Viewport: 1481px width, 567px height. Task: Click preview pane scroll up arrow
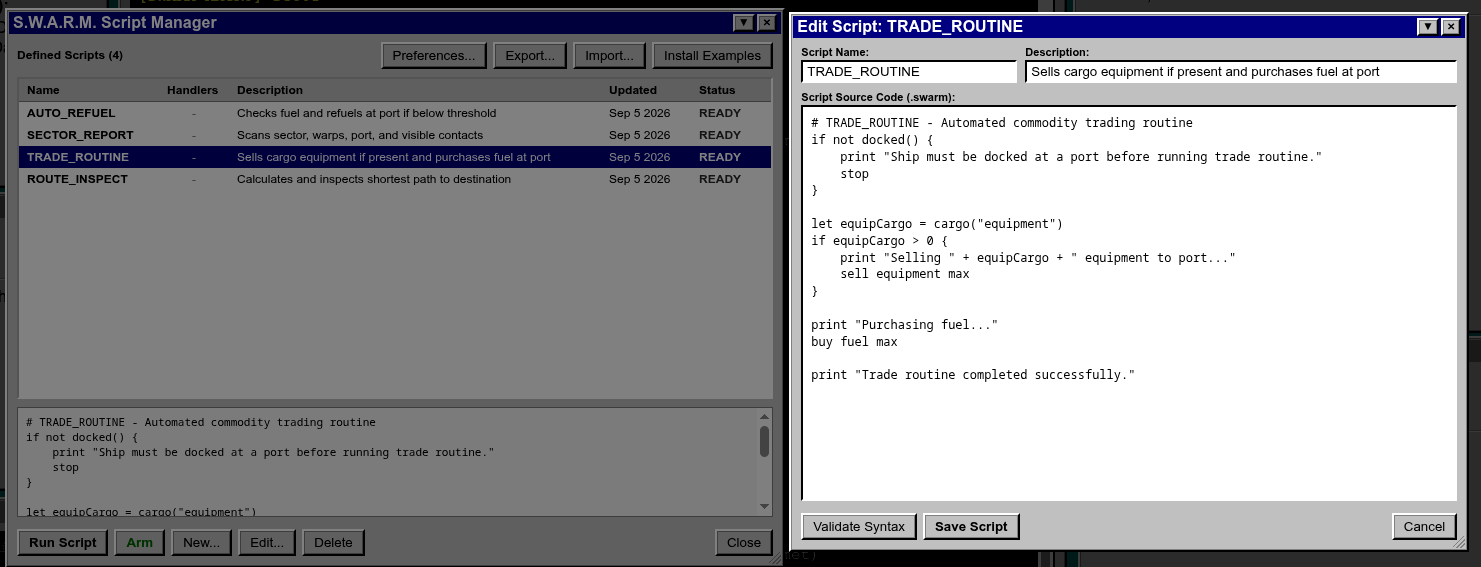pyautogui.click(x=764, y=417)
